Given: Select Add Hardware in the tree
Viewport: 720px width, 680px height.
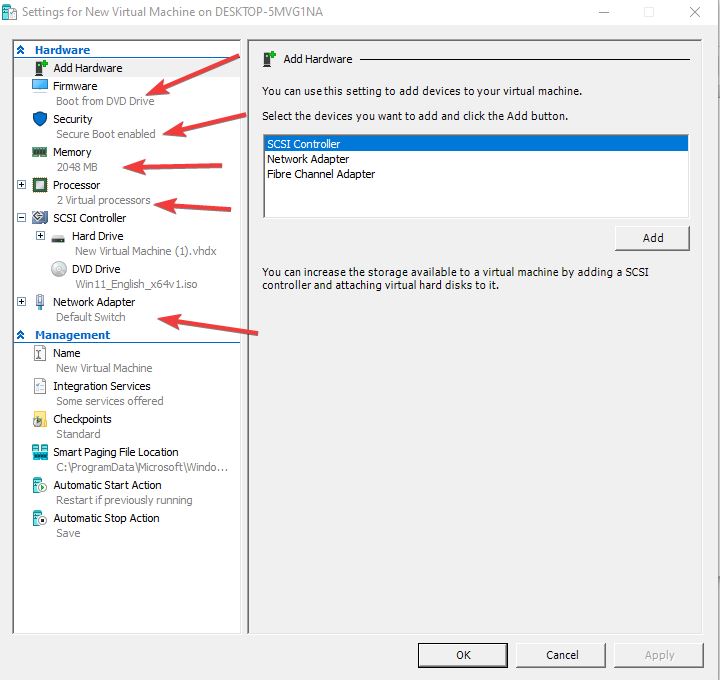Looking at the screenshot, I should pyautogui.click(x=88, y=68).
